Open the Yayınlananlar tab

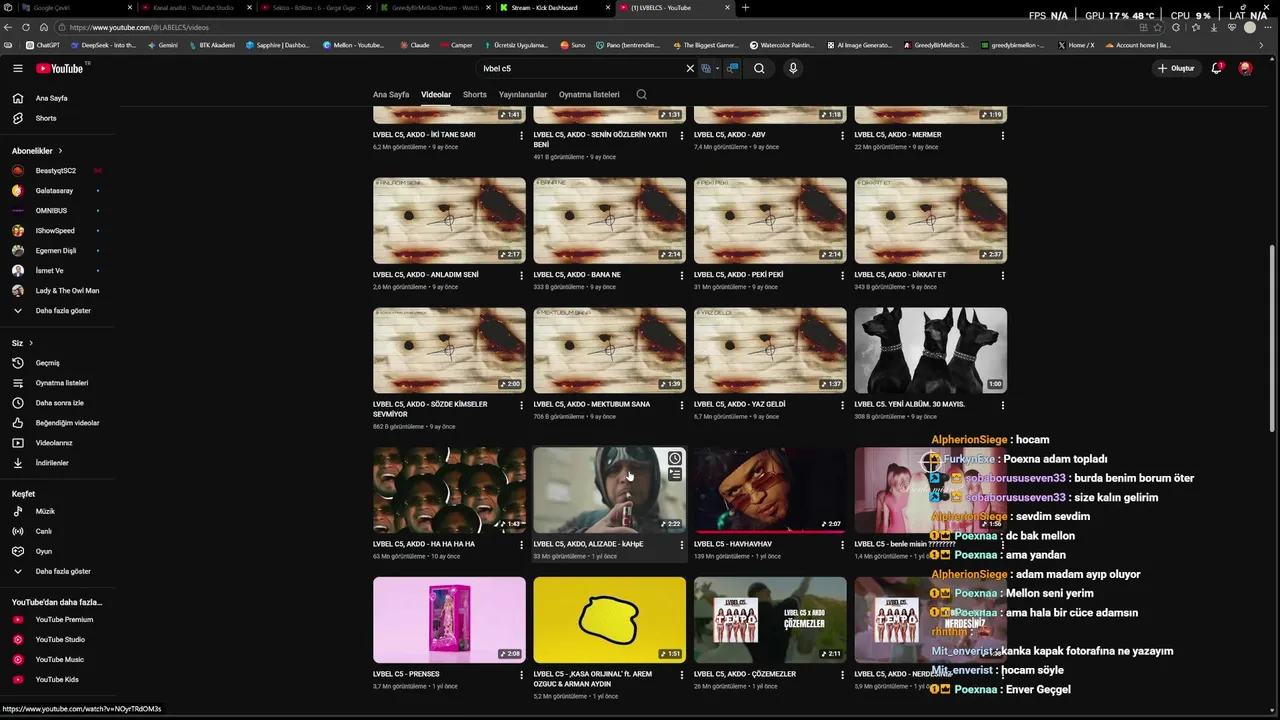coord(523,94)
